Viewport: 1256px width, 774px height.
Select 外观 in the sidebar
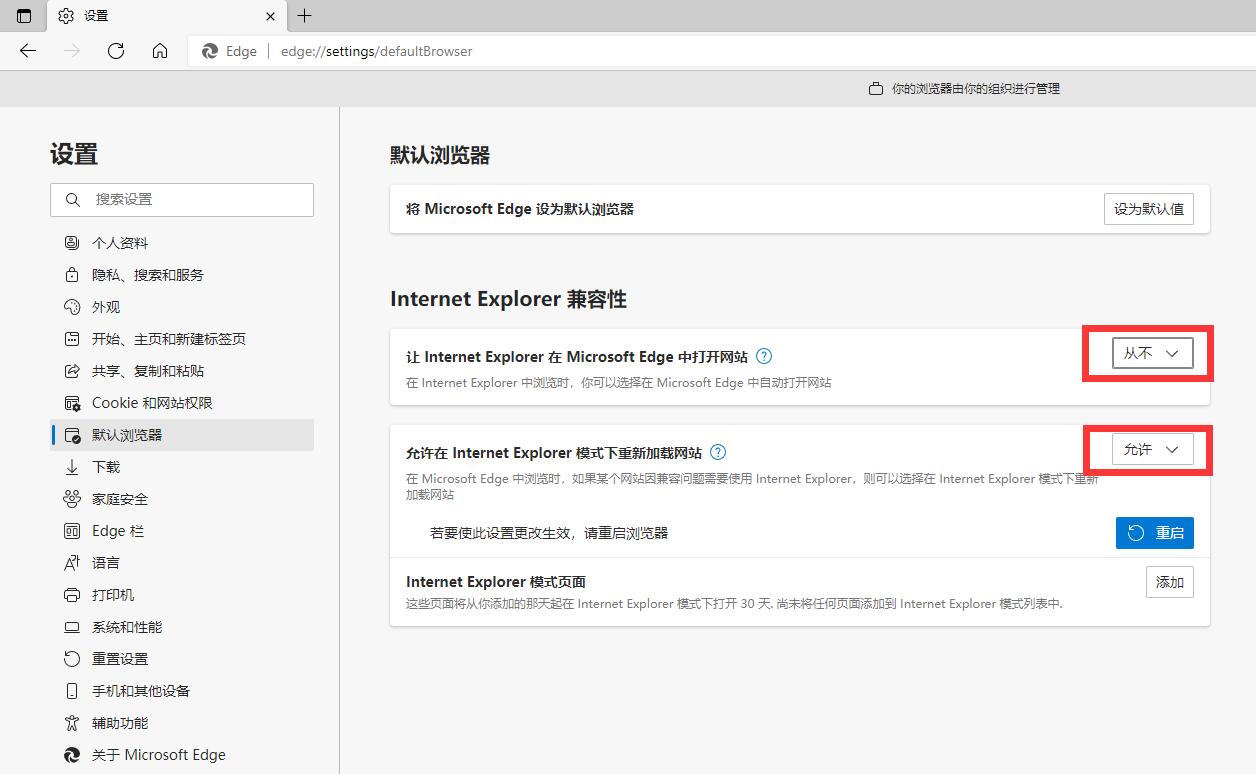tap(182, 307)
